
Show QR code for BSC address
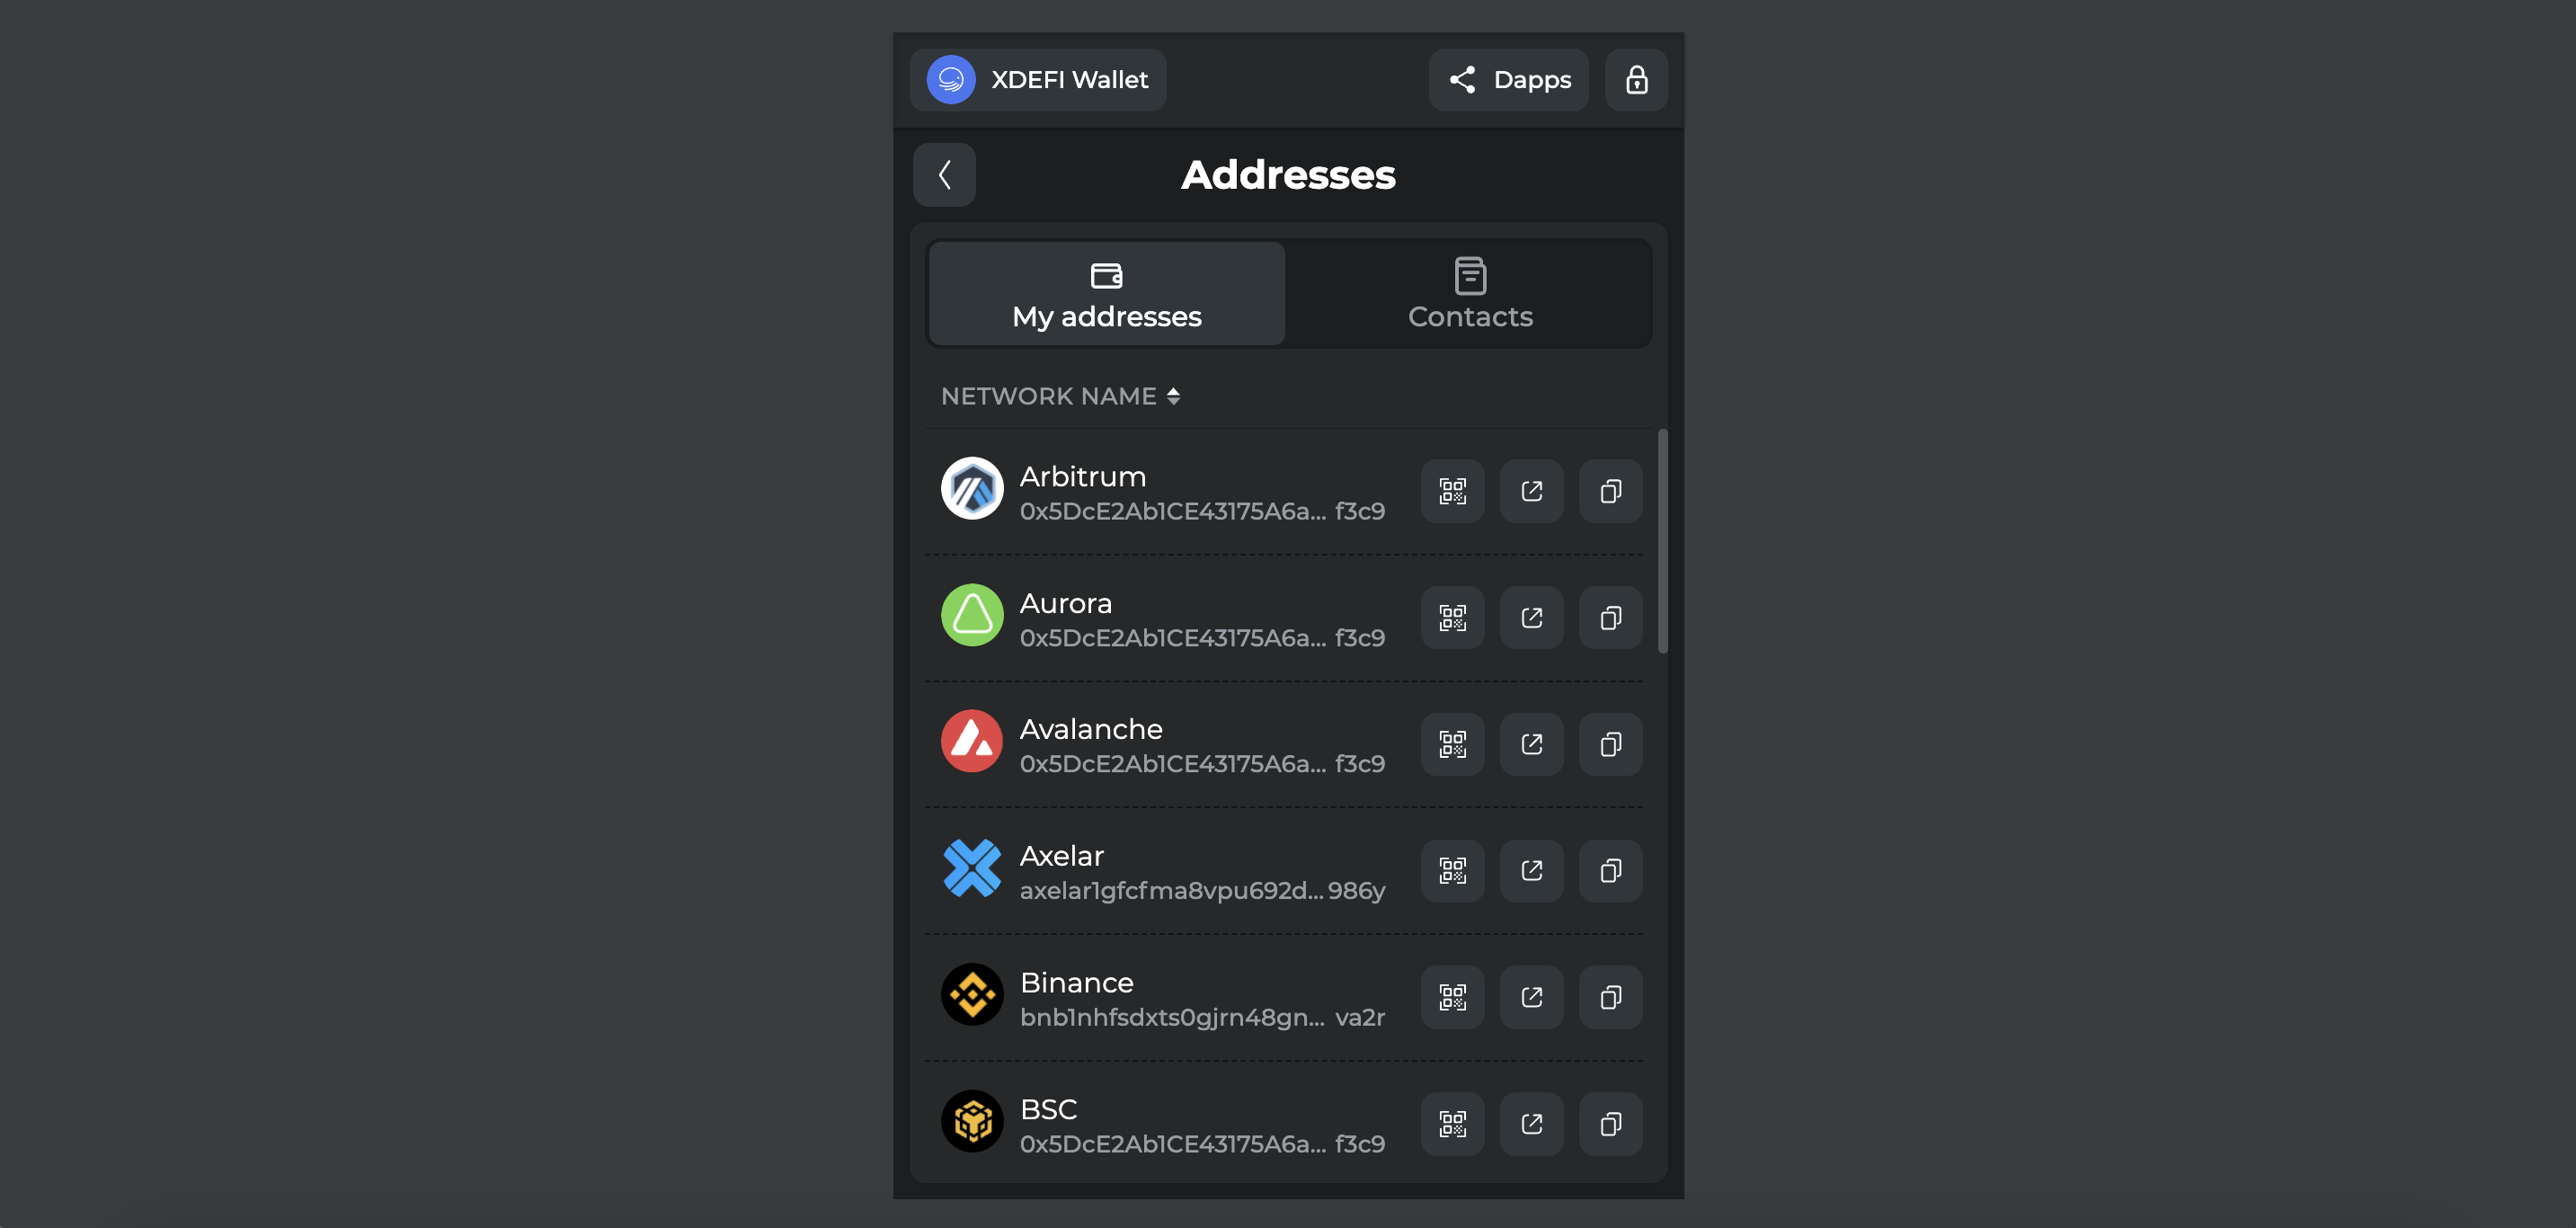[x=1452, y=1124]
